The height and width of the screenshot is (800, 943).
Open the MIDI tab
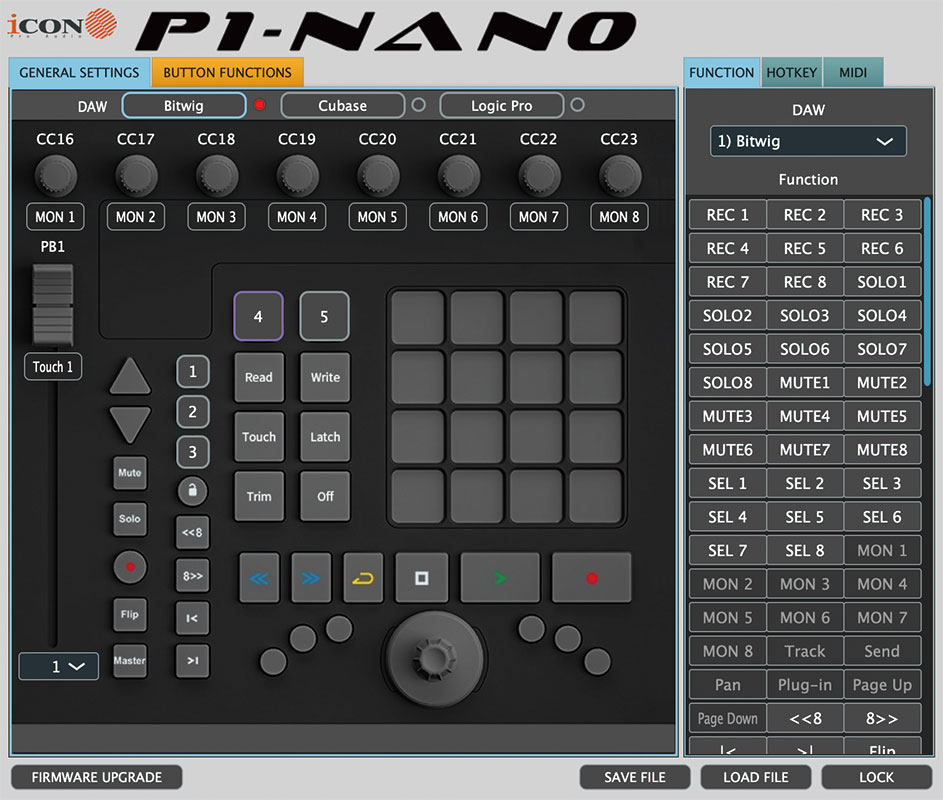pyautogui.click(x=853, y=73)
